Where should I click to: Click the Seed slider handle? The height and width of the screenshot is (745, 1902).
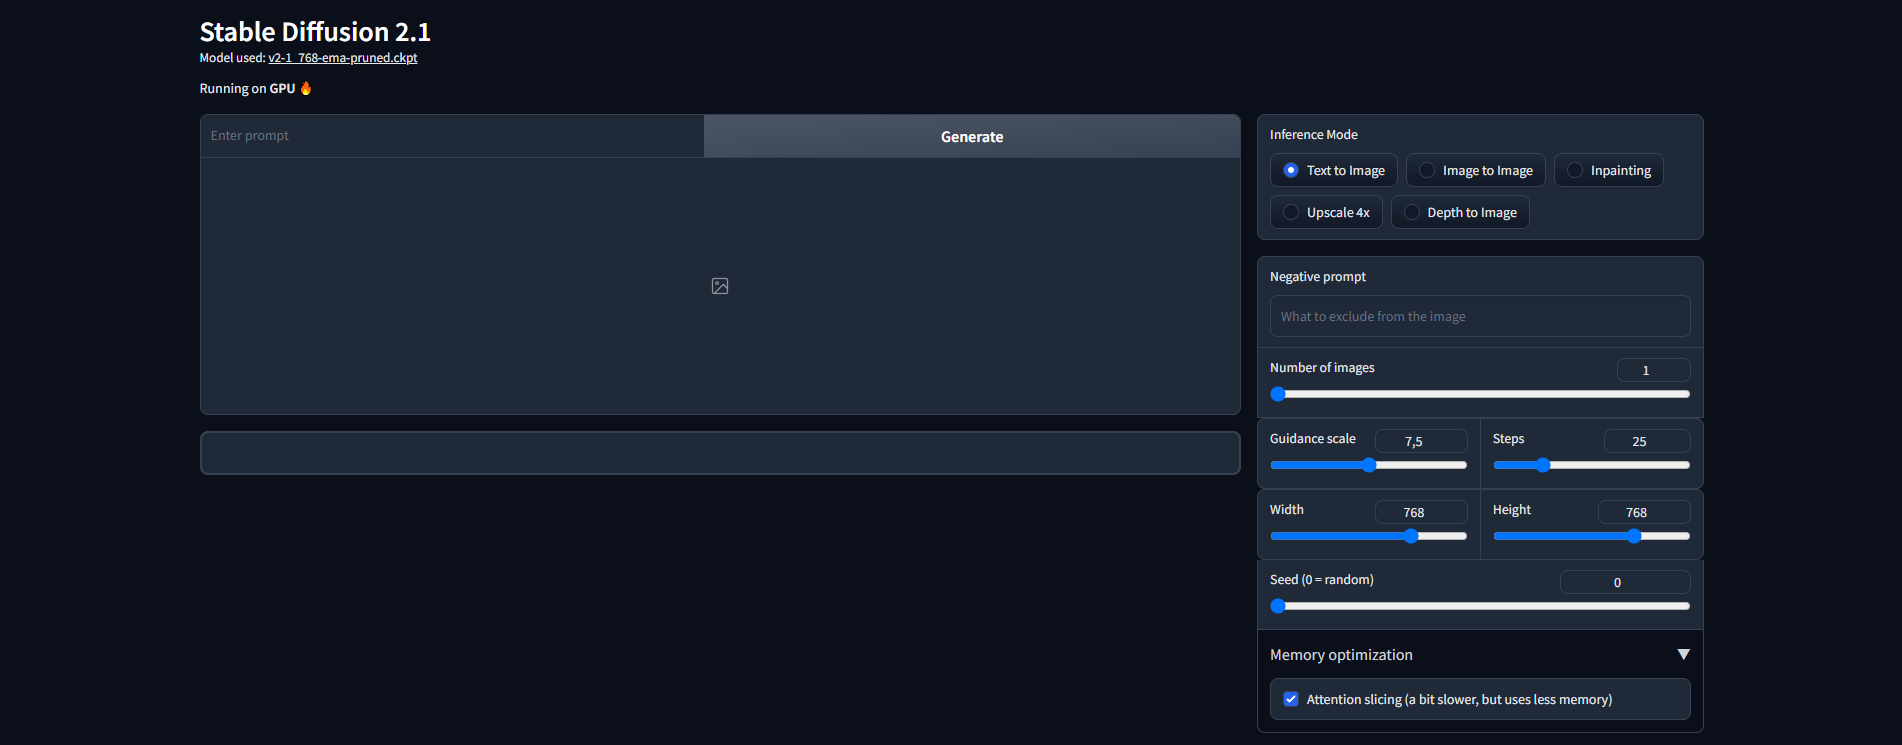tap(1278, 606)
